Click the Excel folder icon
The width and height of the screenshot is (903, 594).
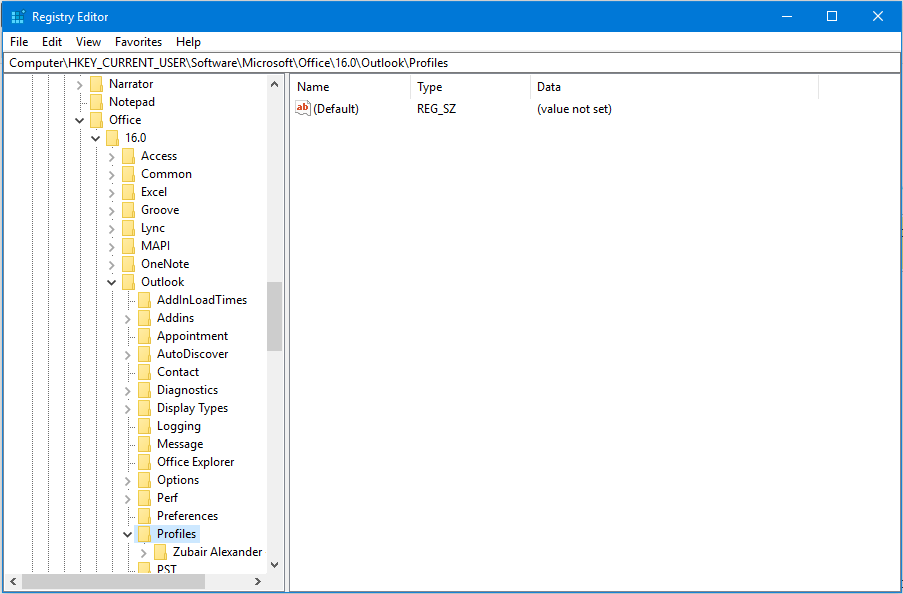click(x=129, y=192)
